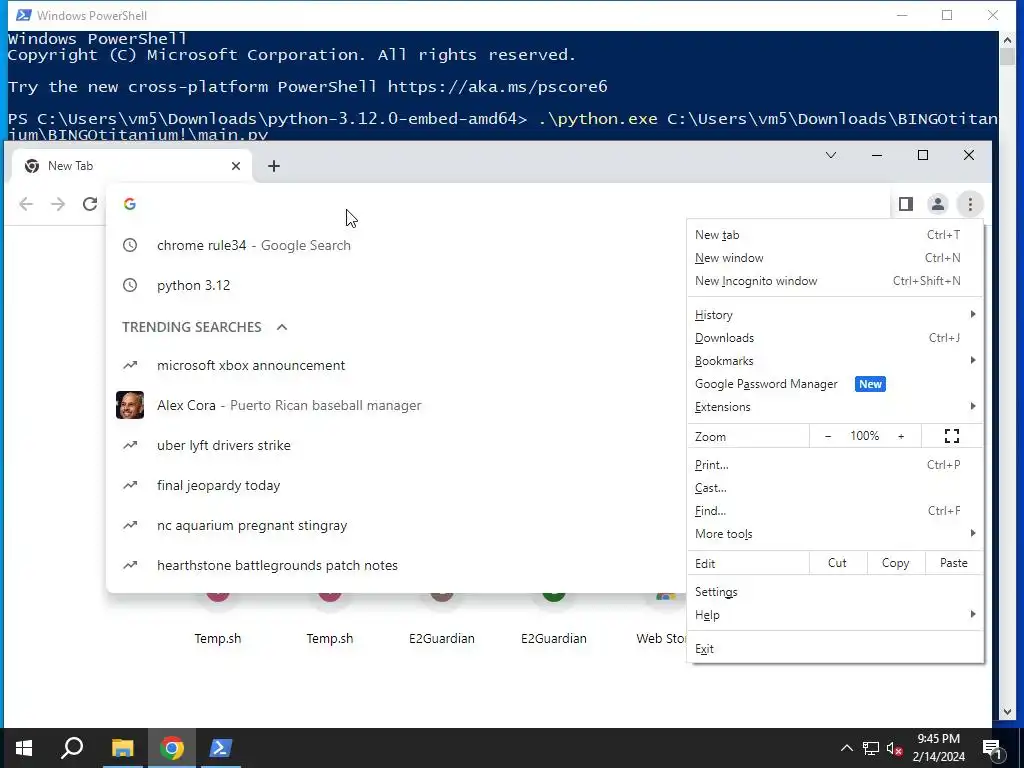
Task: Switch to PowerShell via taskbar icon
Action: click(220, 748)
